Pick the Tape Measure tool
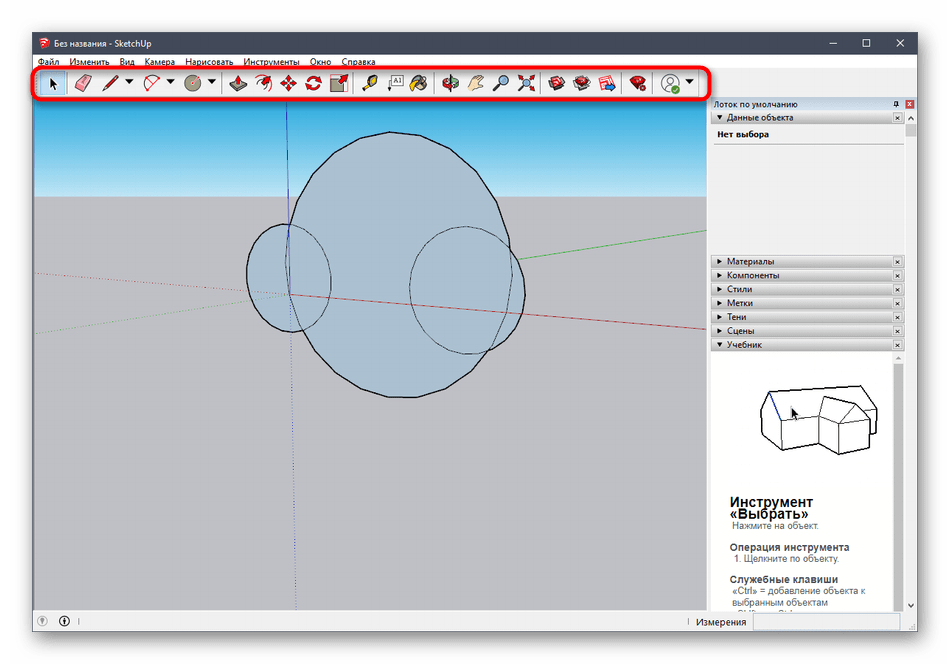Viewport: 950px width, 664px height. (x=370, y=83)
